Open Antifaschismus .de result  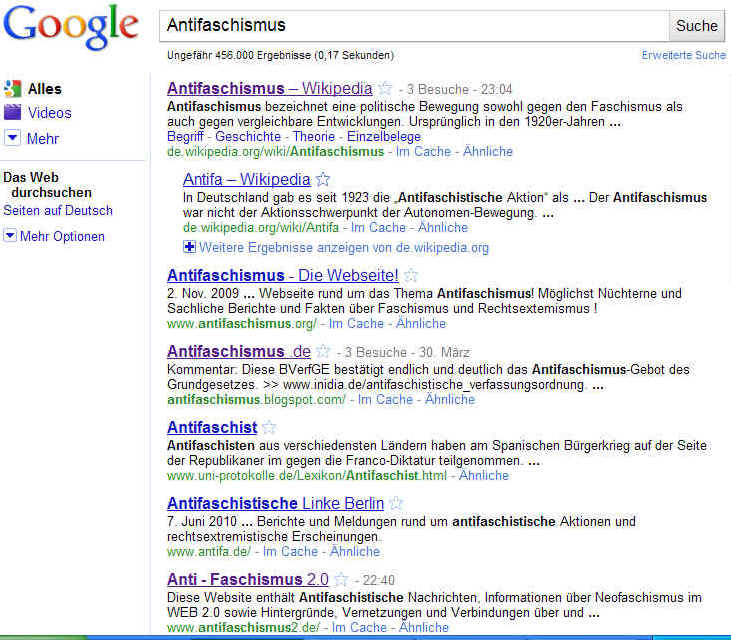[239, 351]
